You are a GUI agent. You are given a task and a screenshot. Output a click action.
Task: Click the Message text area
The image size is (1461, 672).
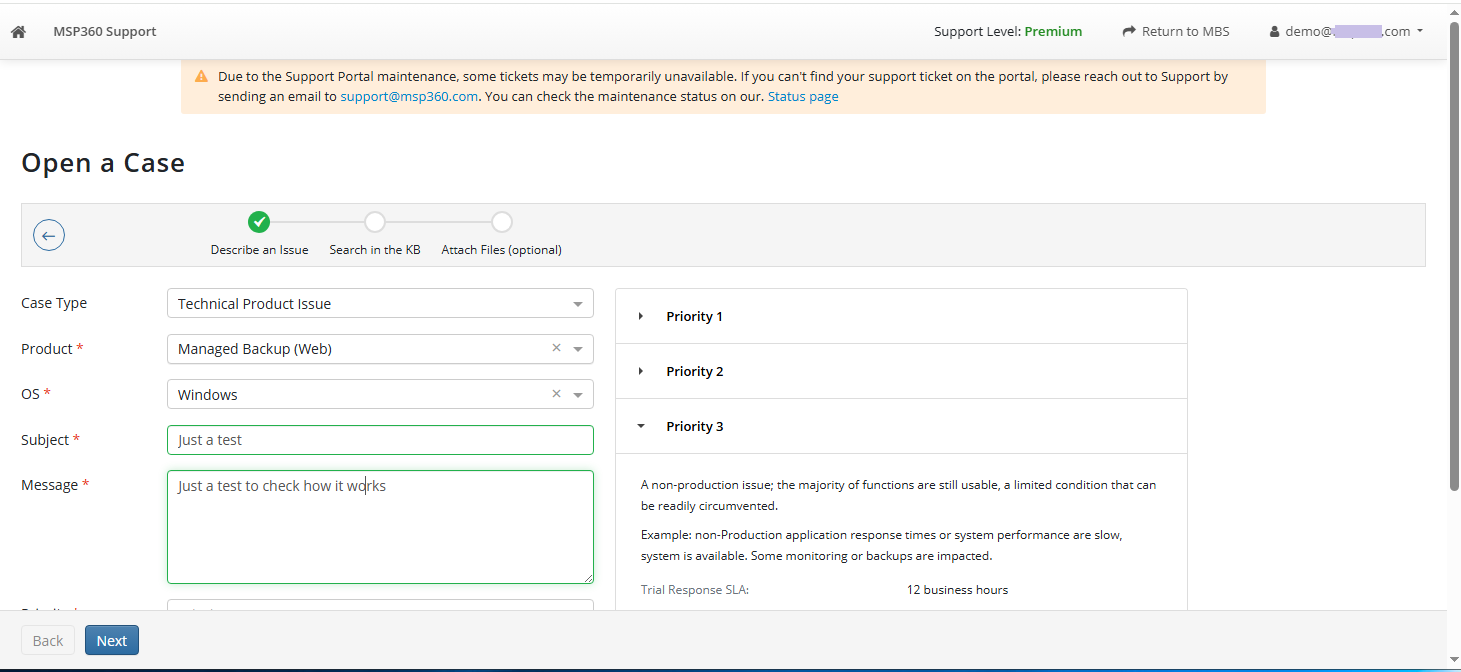point(380,527)
